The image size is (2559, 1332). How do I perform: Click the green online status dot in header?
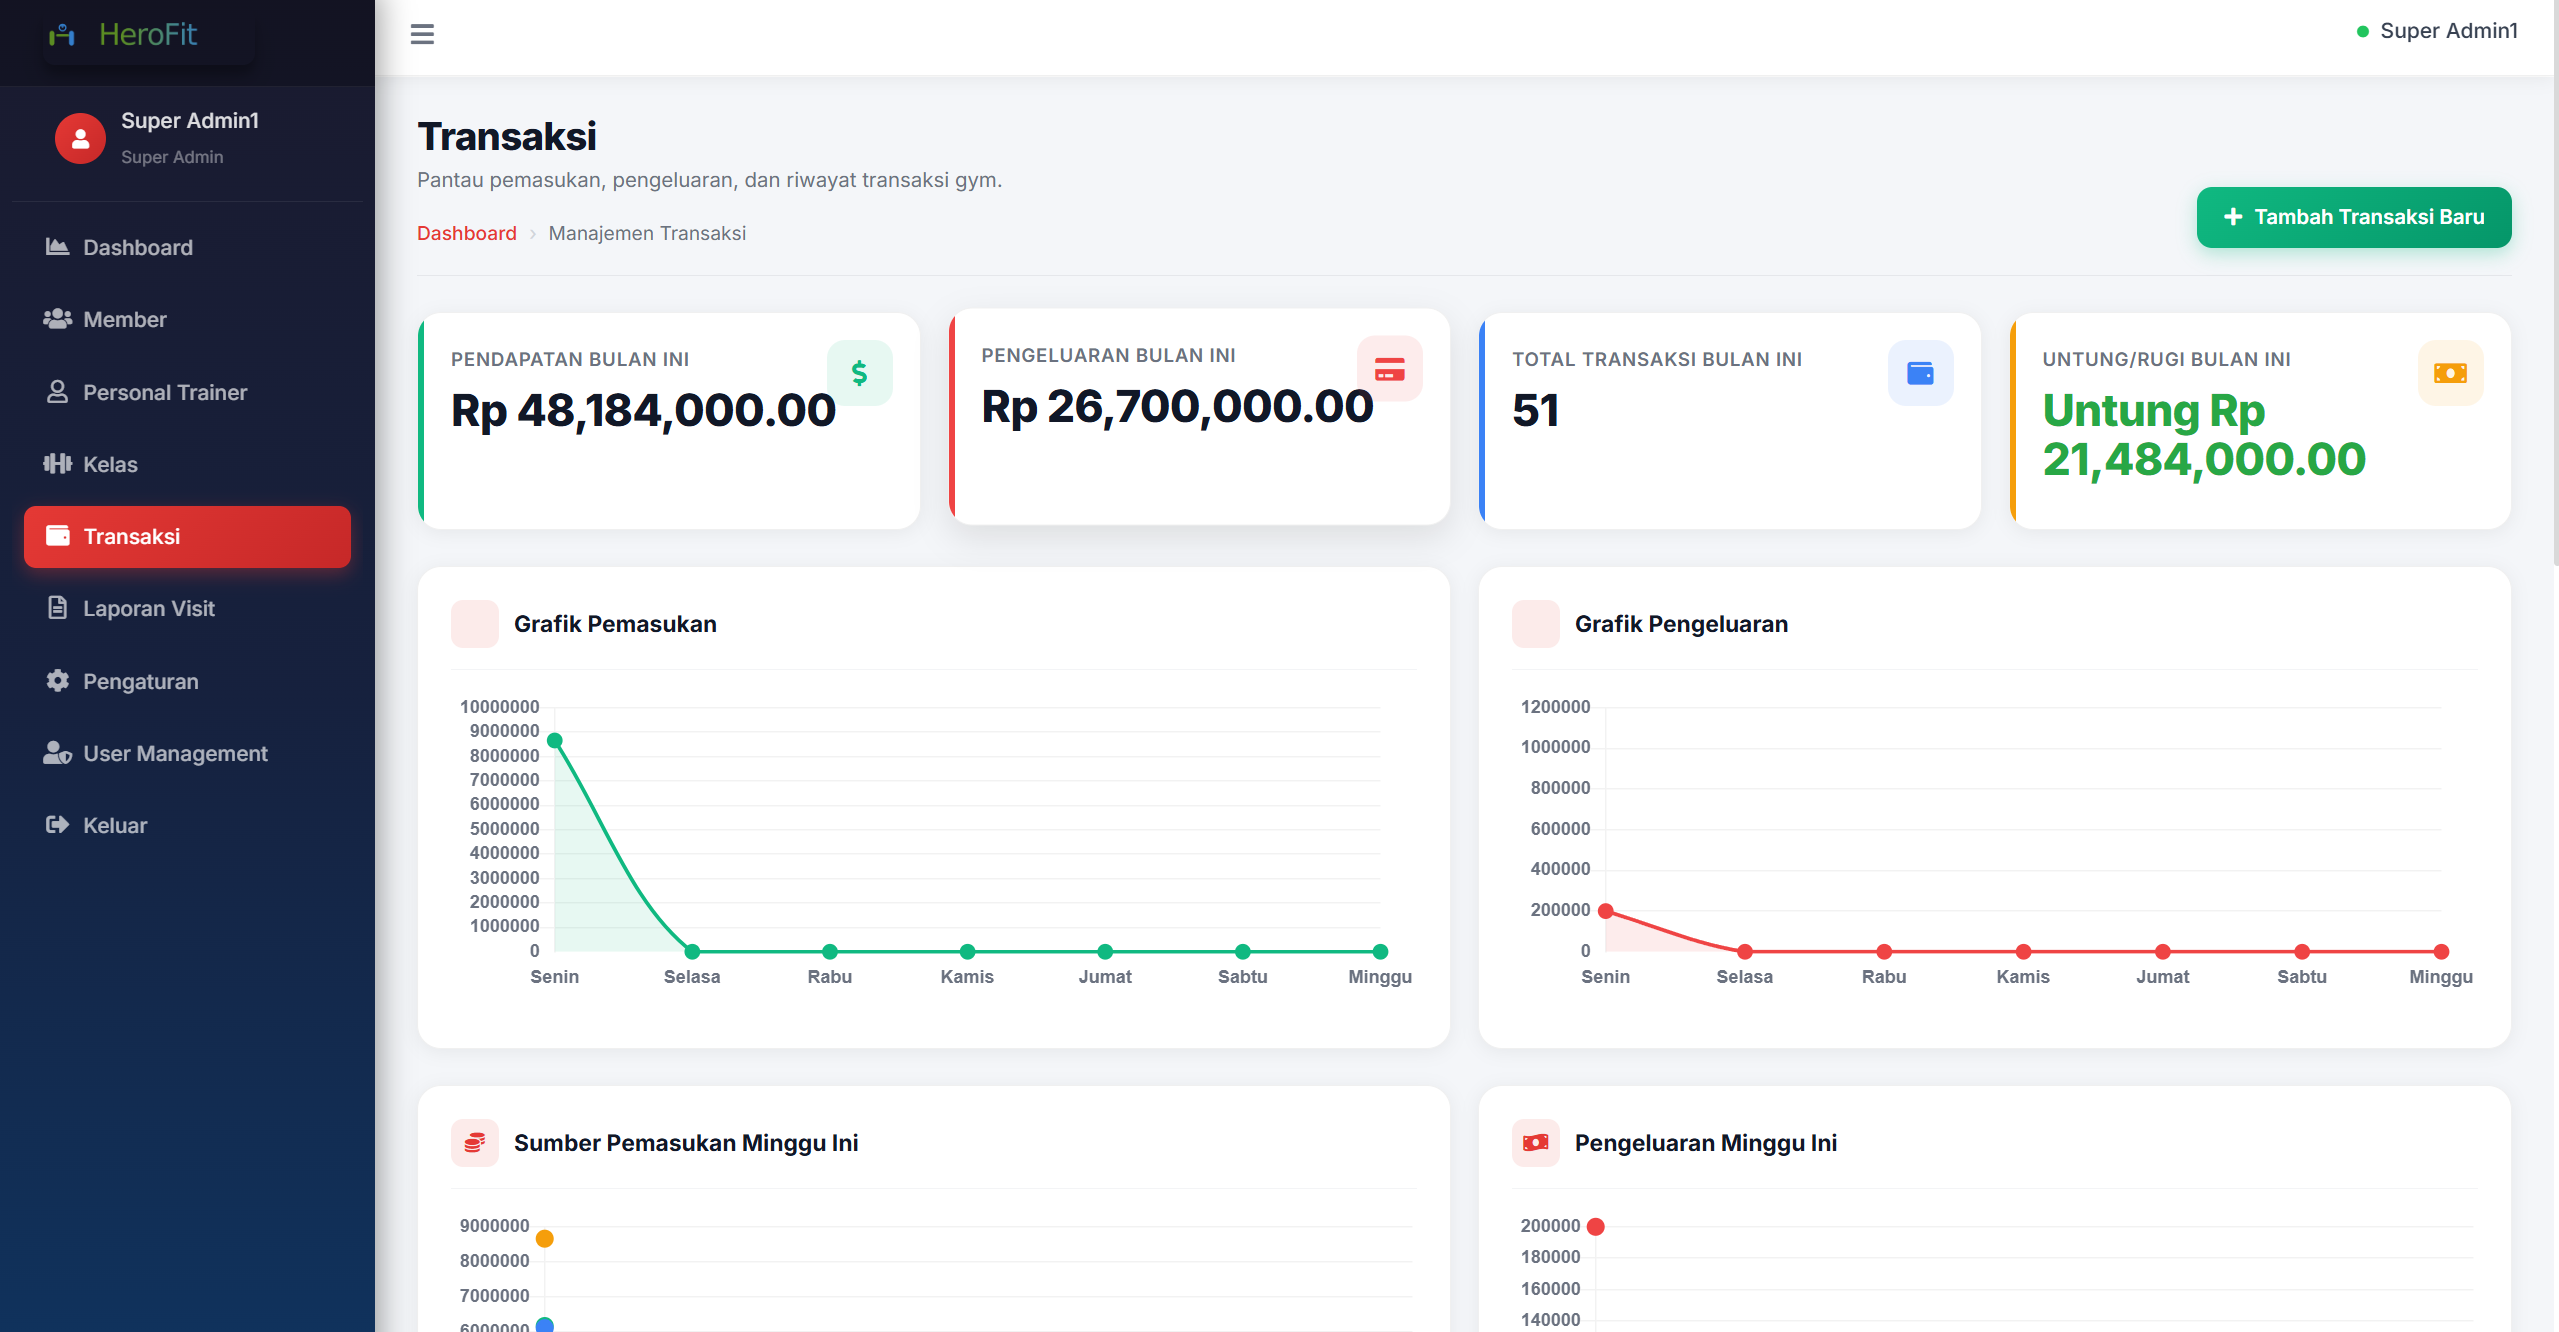pyautogui.click(x=2362, y=32)
